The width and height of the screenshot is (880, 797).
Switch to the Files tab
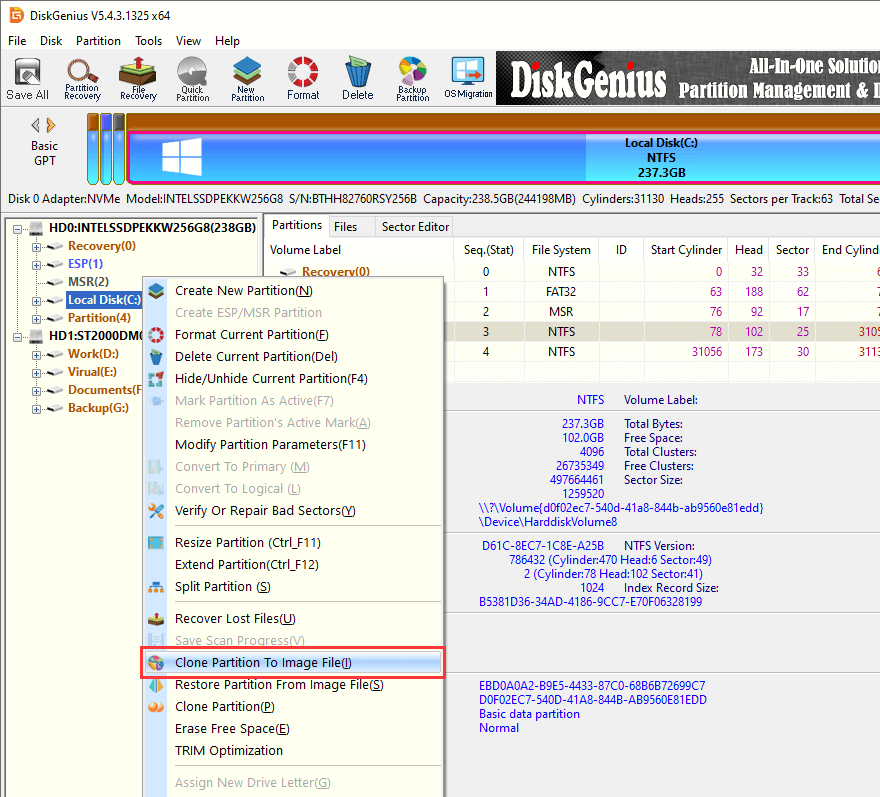[x=346, y=227]
